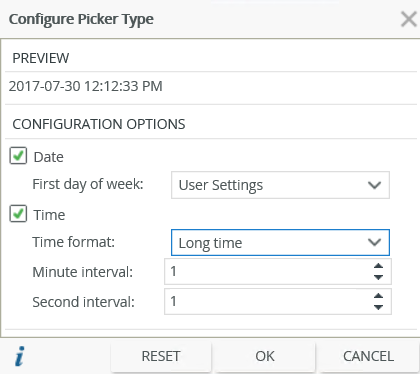Confirm with the OK button
Screen dimensions: 420x374
pos(265,356)
